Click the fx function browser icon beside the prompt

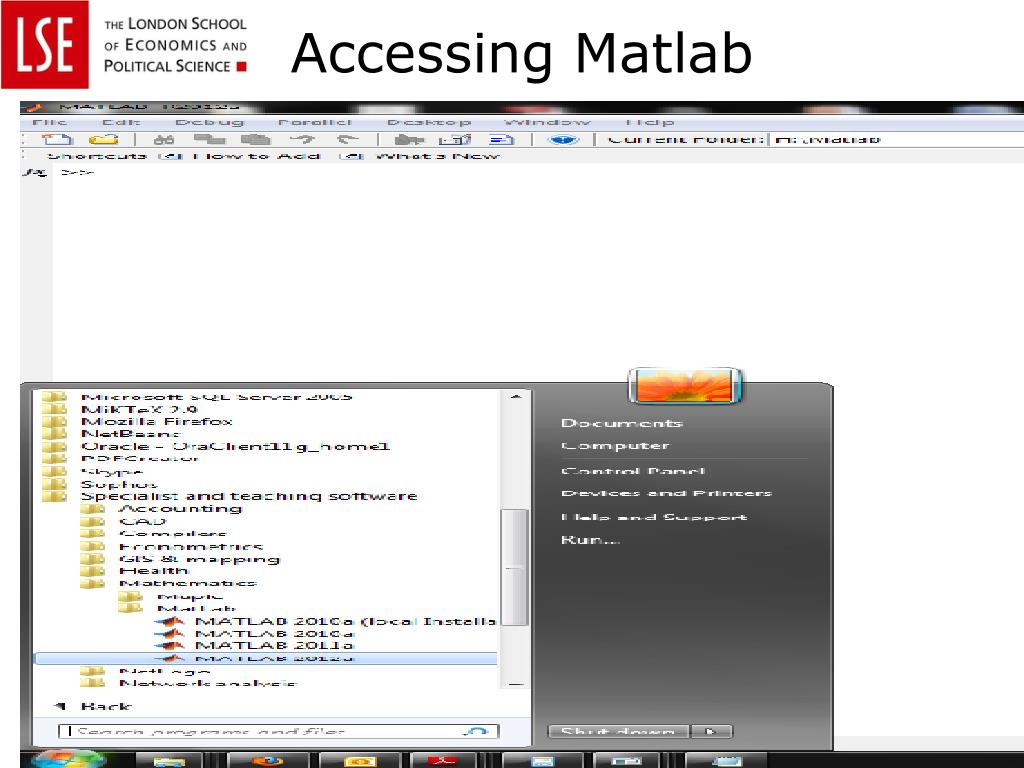point(35,172)
